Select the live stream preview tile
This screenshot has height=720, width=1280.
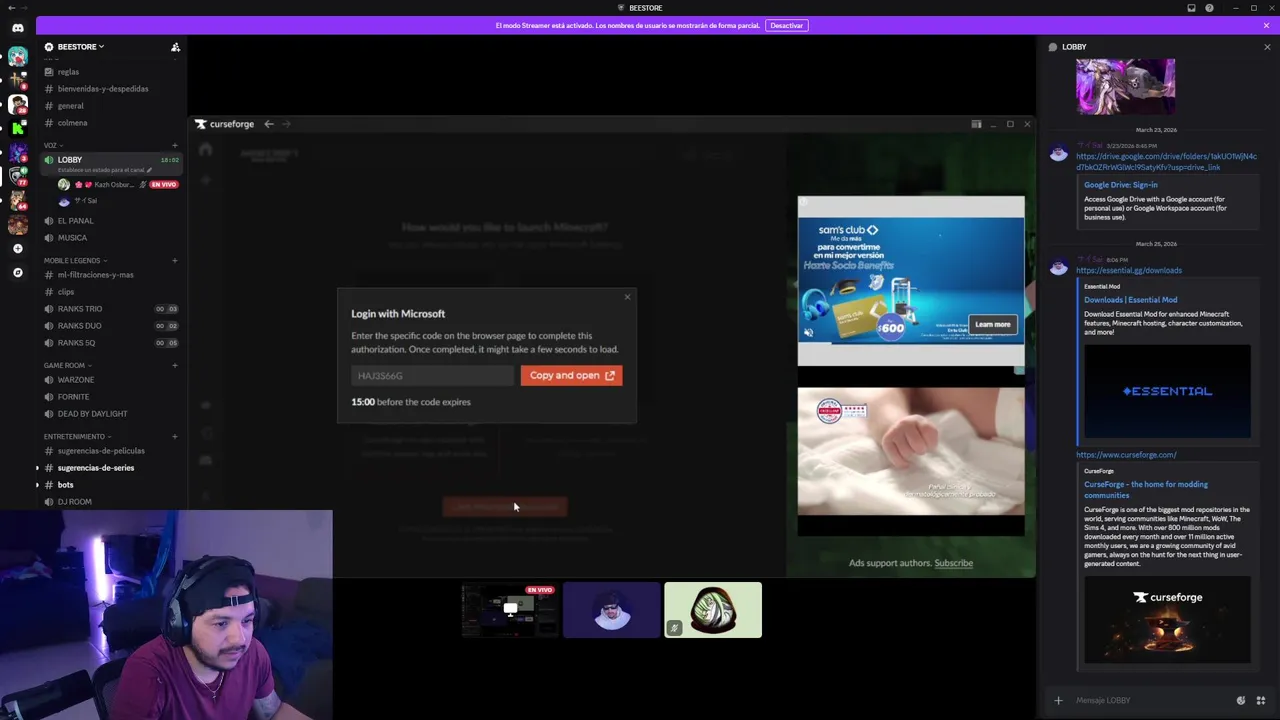[x=510, y=610]
